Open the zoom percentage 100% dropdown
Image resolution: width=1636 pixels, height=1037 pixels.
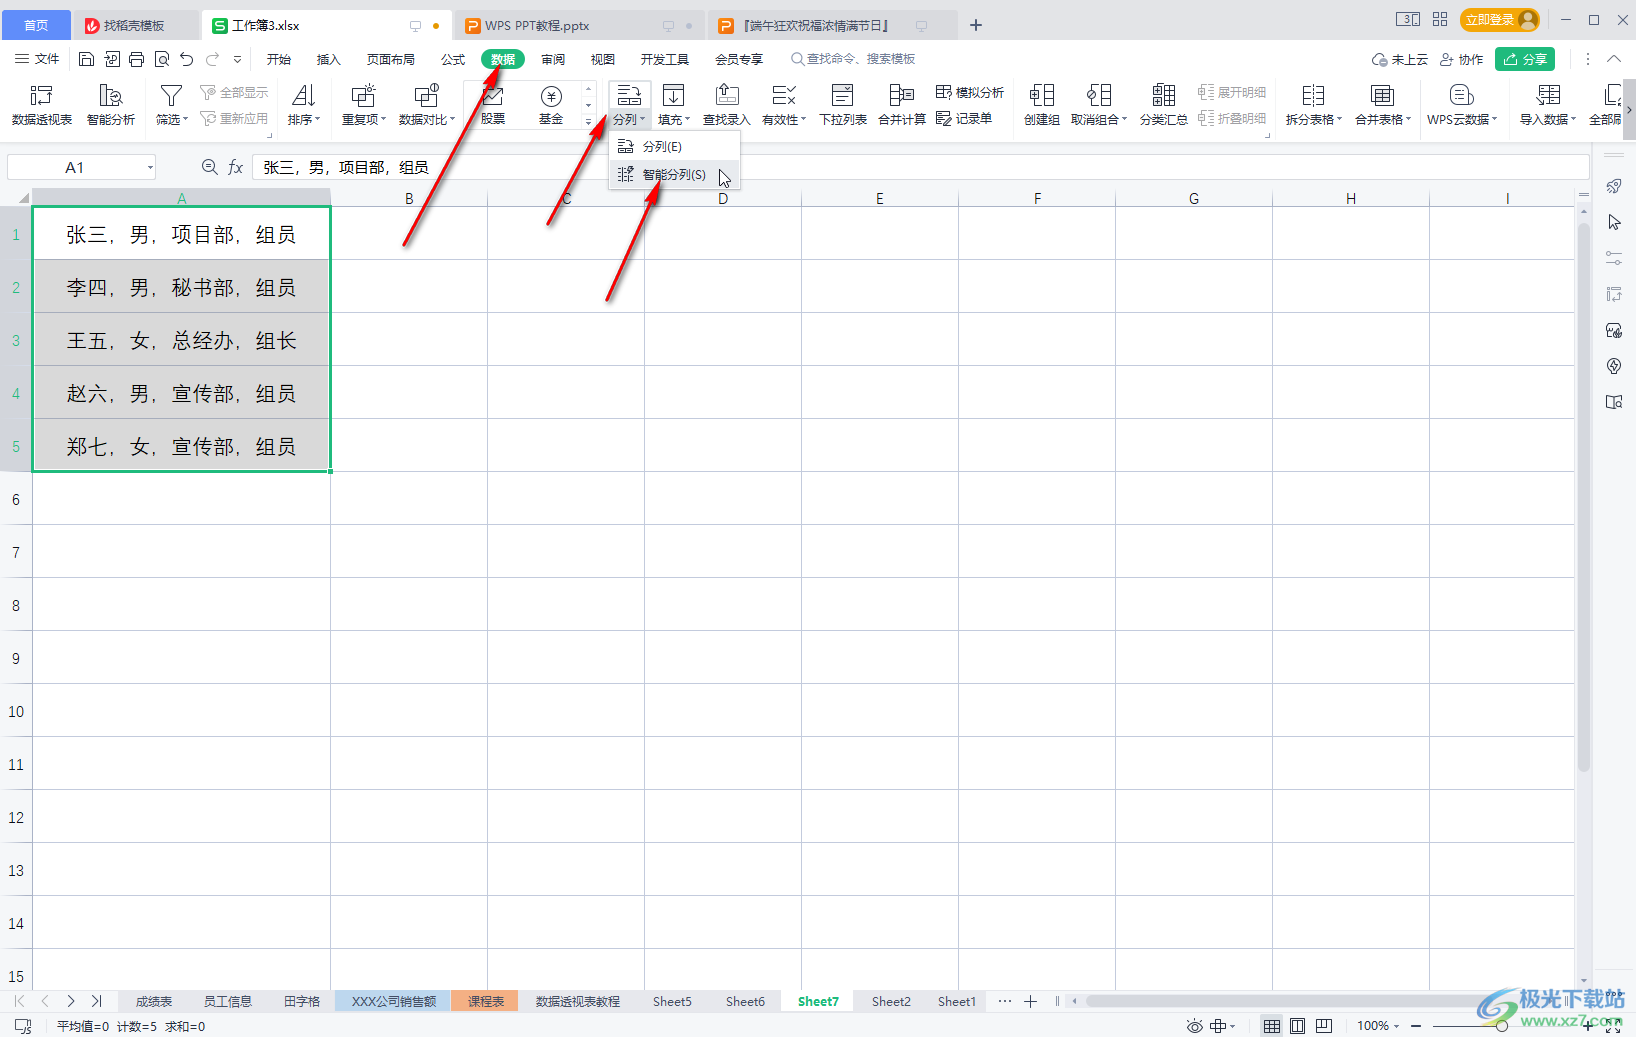tap(1378, 1026)
